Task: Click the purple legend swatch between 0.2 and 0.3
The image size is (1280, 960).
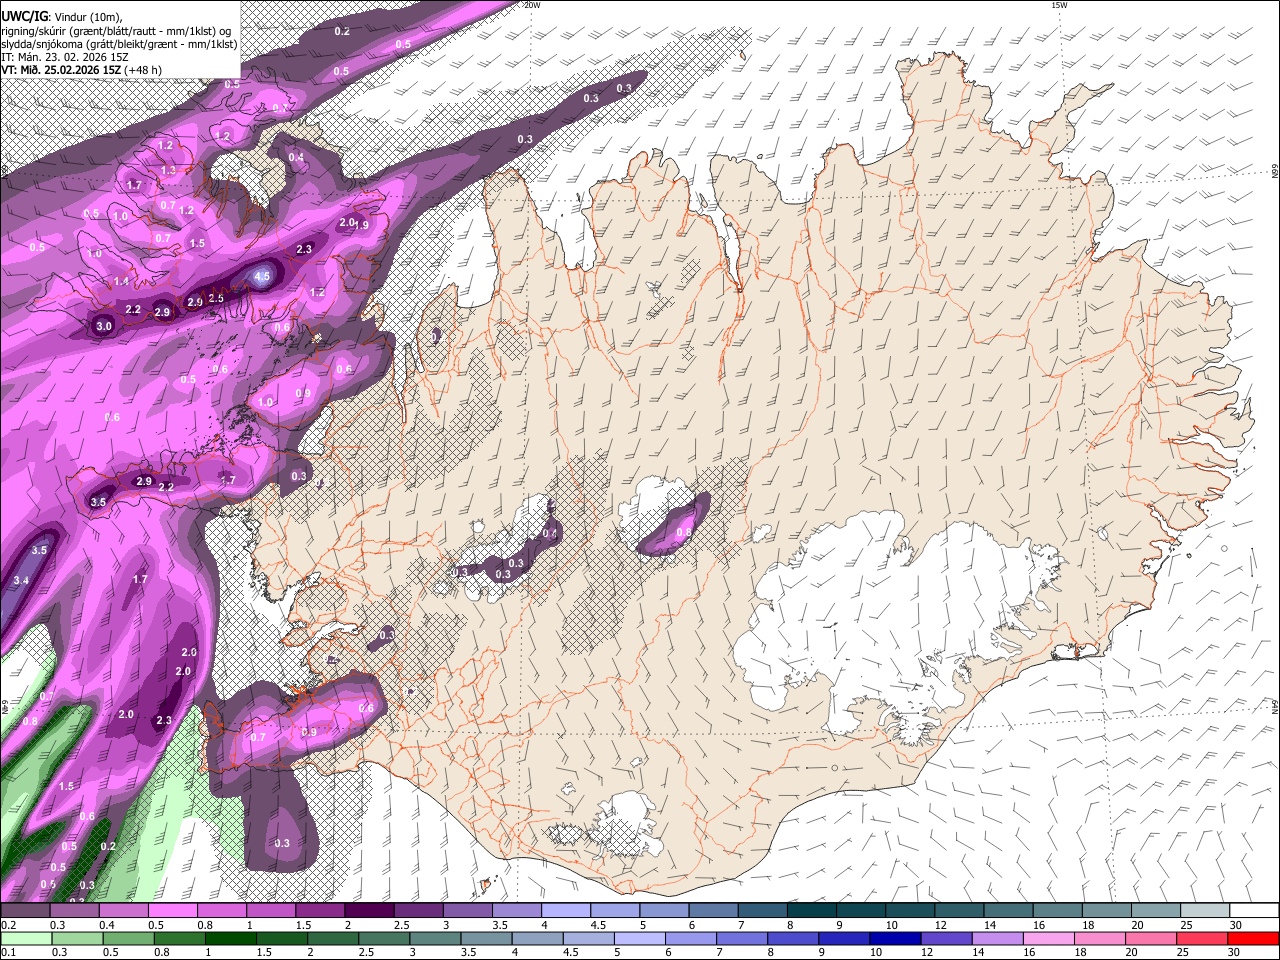Action: pyautogui.click(x=26, y=911)
